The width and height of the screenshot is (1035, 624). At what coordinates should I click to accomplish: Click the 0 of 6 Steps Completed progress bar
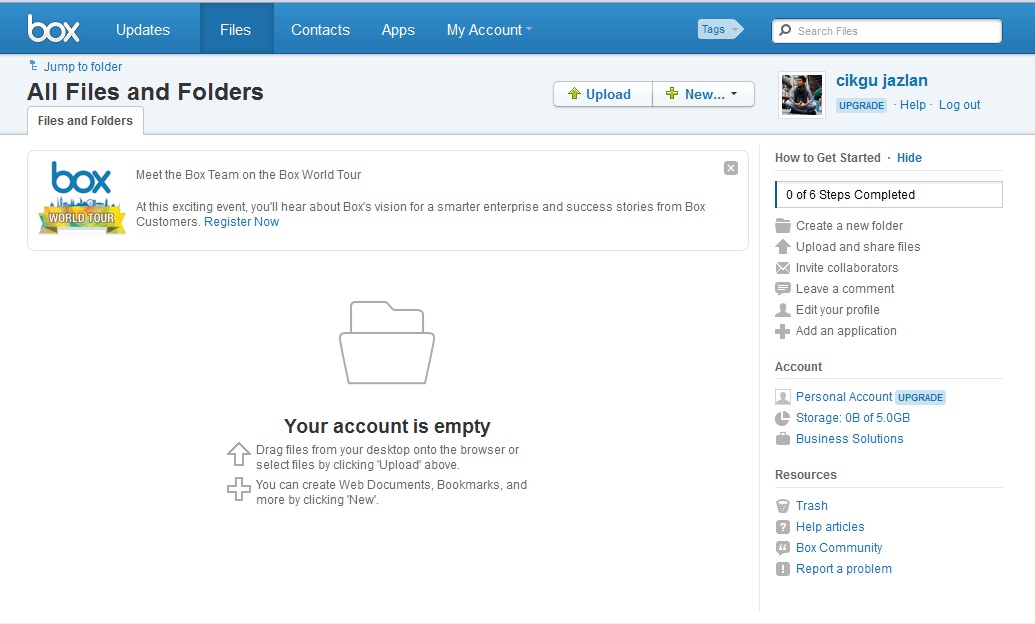point(888,194)
